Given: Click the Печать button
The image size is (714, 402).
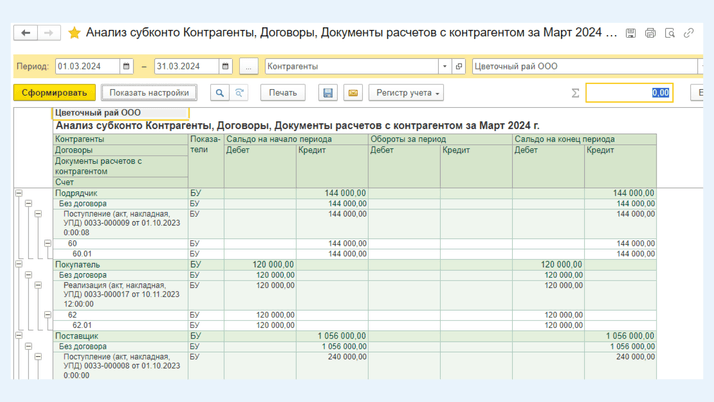Looking at the screenshot, I should pos(283,93).
